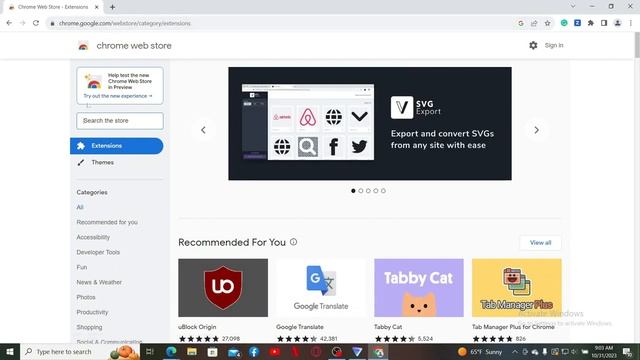
Task: Open Chrome's three-dot menu
Action: pos(631,23)
